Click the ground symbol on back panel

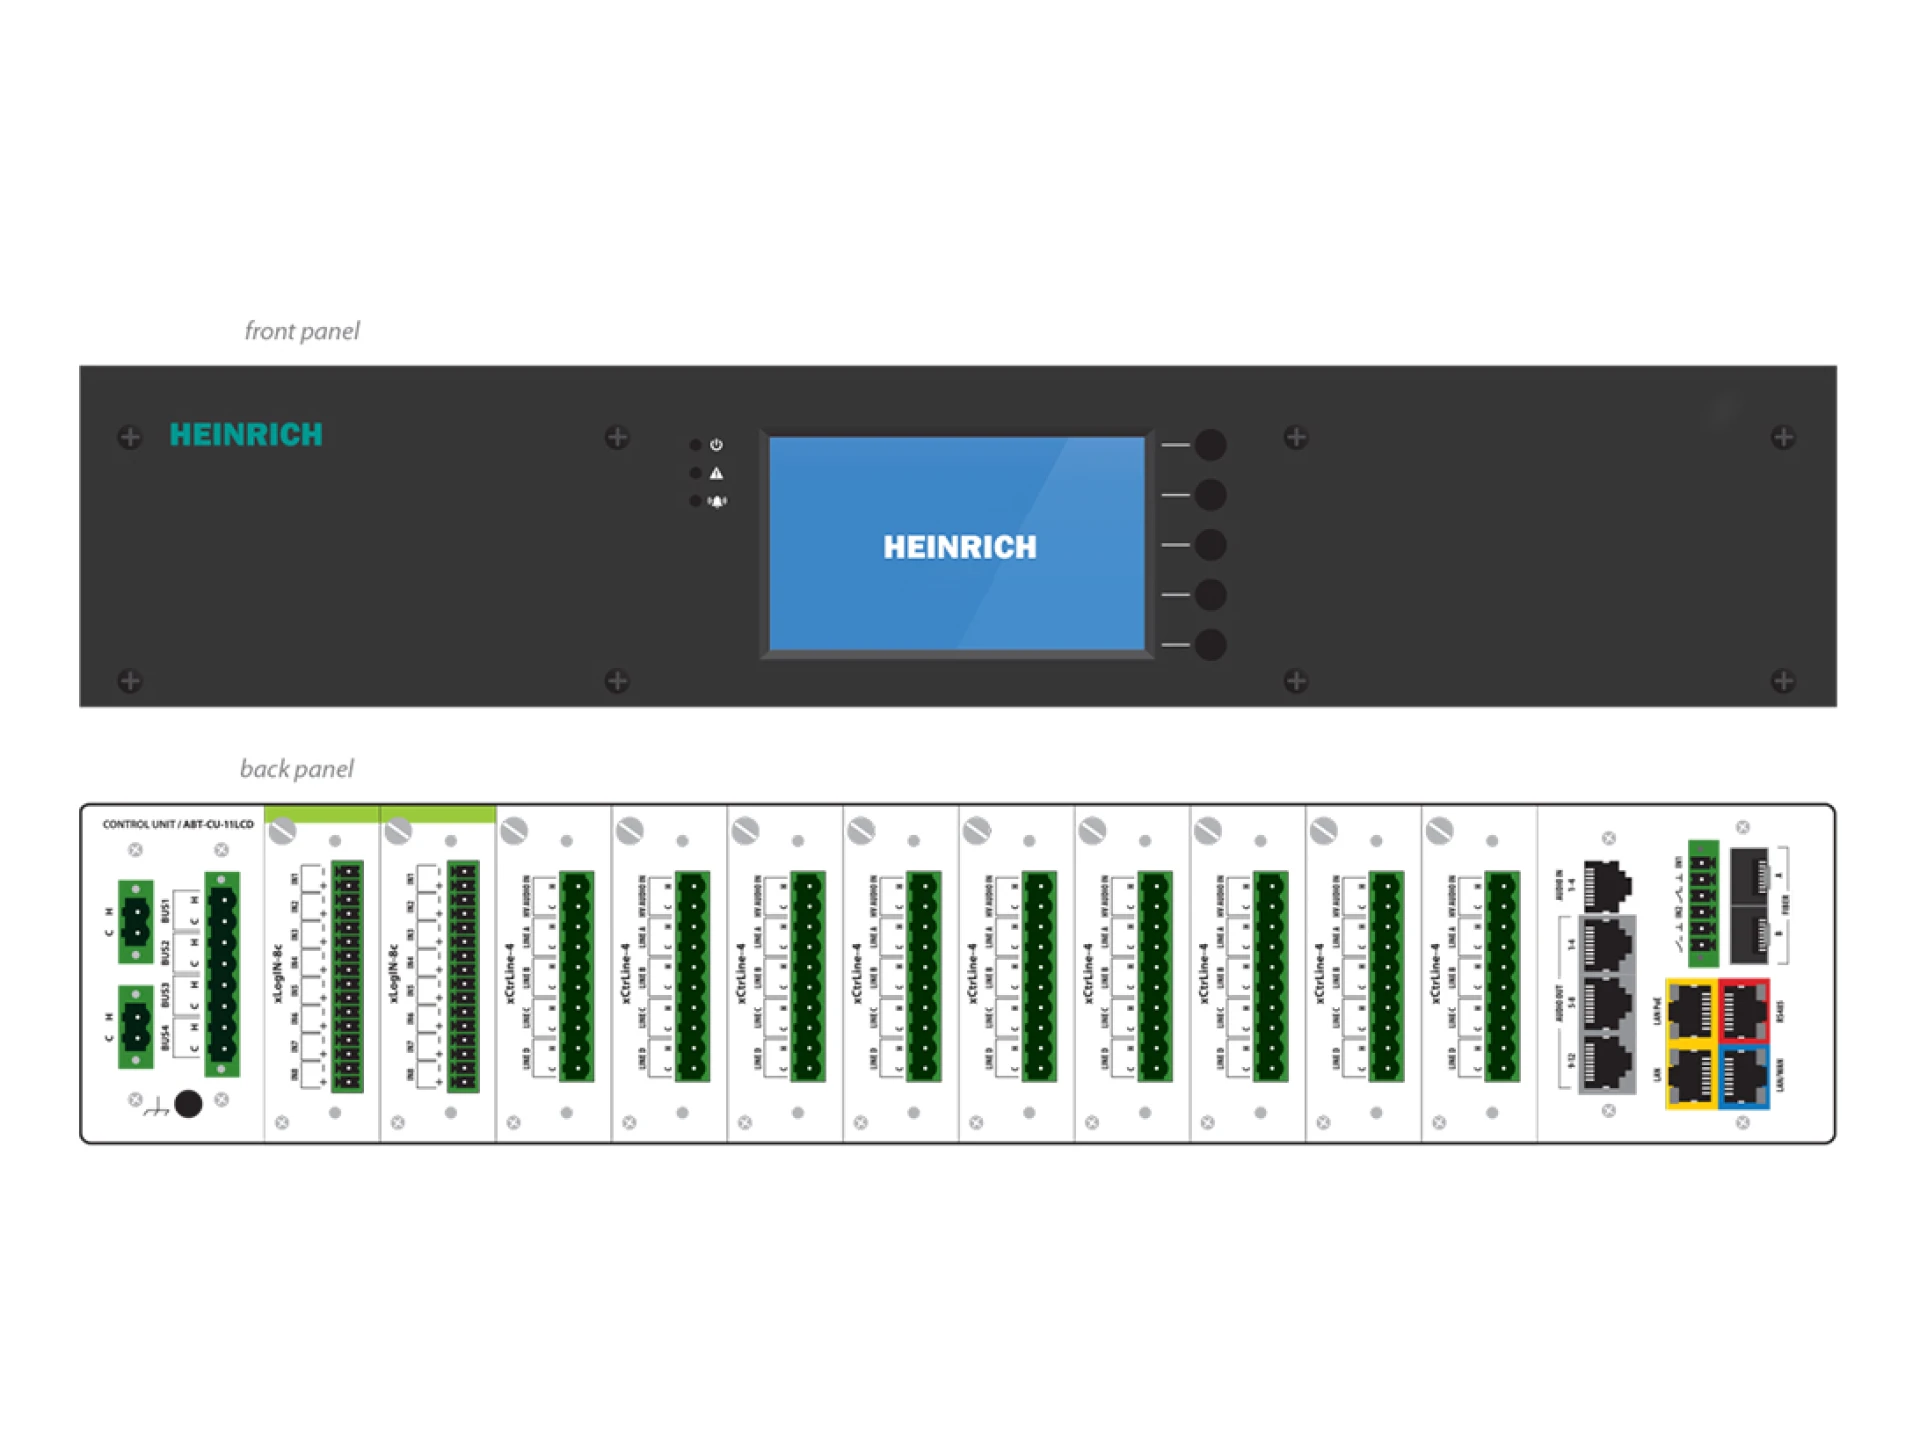(x=156, y=1108)
